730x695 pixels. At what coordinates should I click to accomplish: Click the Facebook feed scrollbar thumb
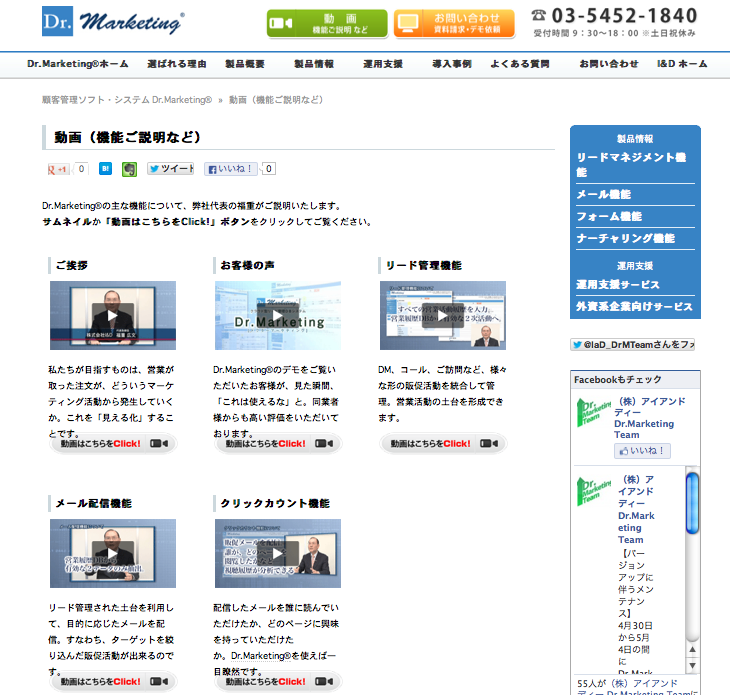(692, 503)
